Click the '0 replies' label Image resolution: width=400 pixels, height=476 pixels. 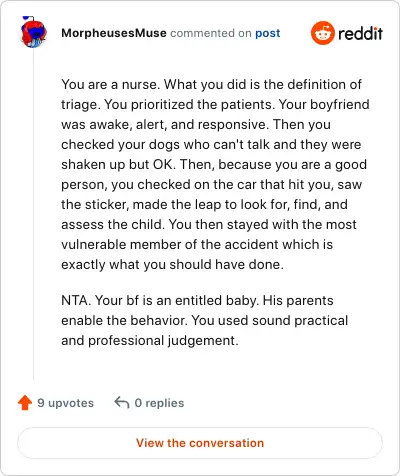159,403
